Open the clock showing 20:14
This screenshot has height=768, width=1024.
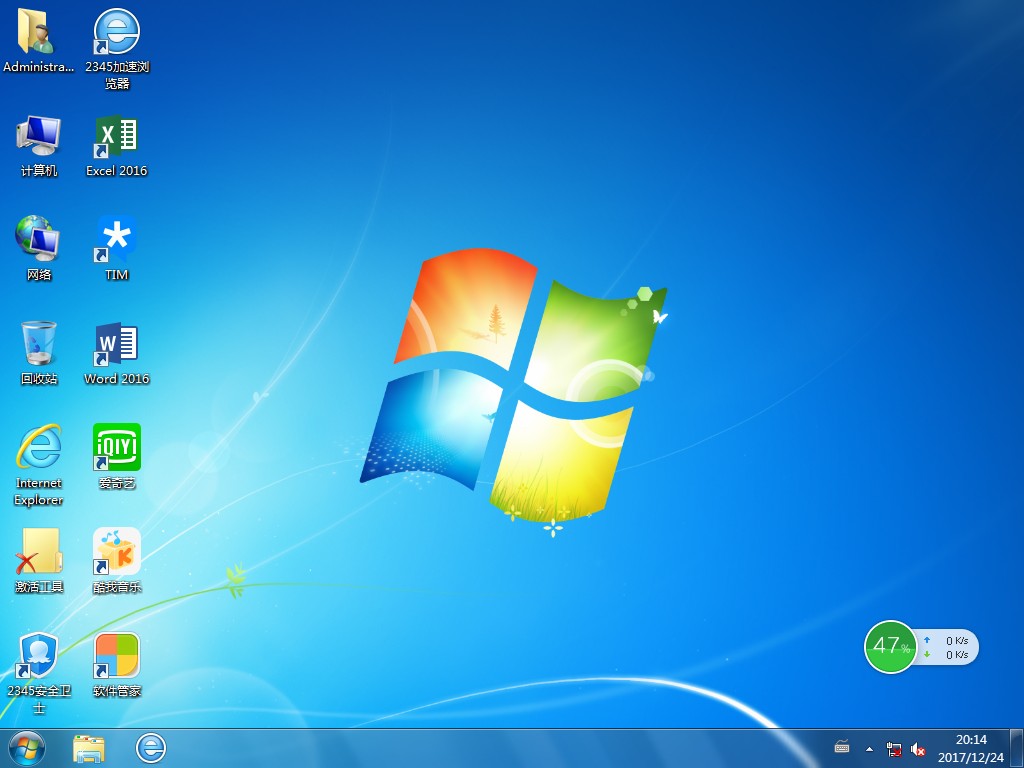tap(971, 748)
